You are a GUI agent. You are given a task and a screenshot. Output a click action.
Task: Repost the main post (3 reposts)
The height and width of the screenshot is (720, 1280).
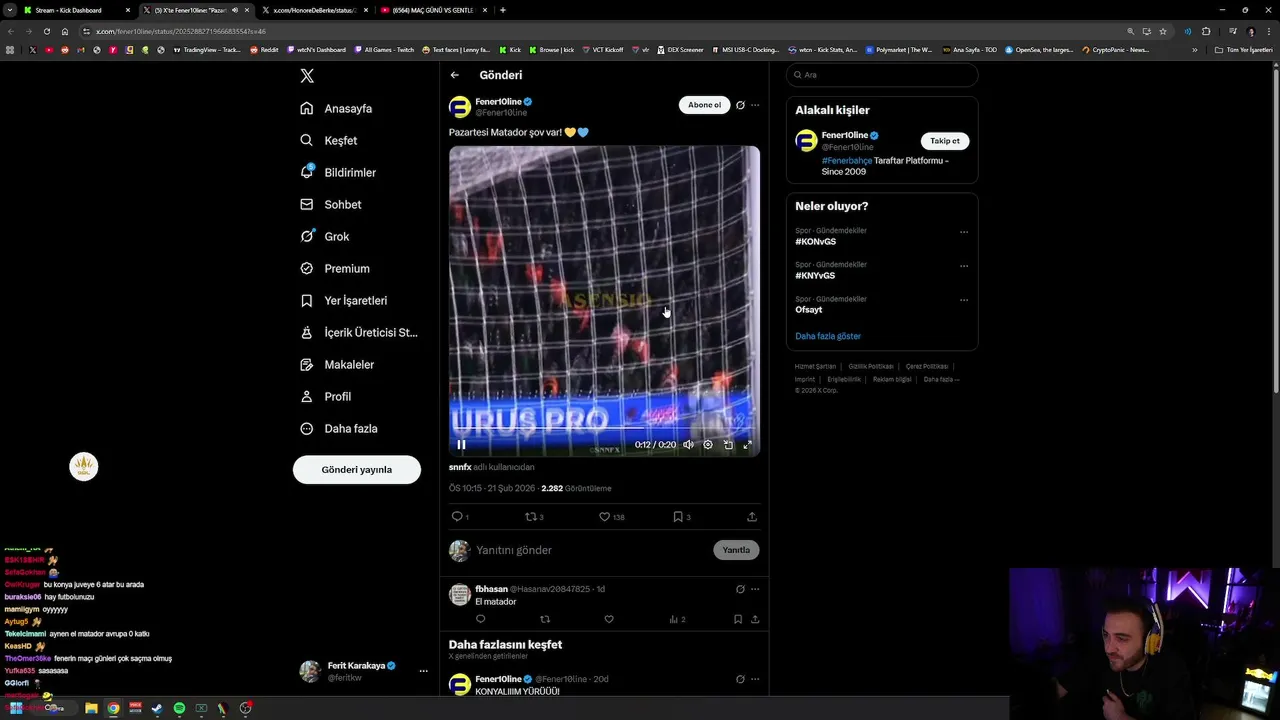pyautogui.click(x=534, y=517)
